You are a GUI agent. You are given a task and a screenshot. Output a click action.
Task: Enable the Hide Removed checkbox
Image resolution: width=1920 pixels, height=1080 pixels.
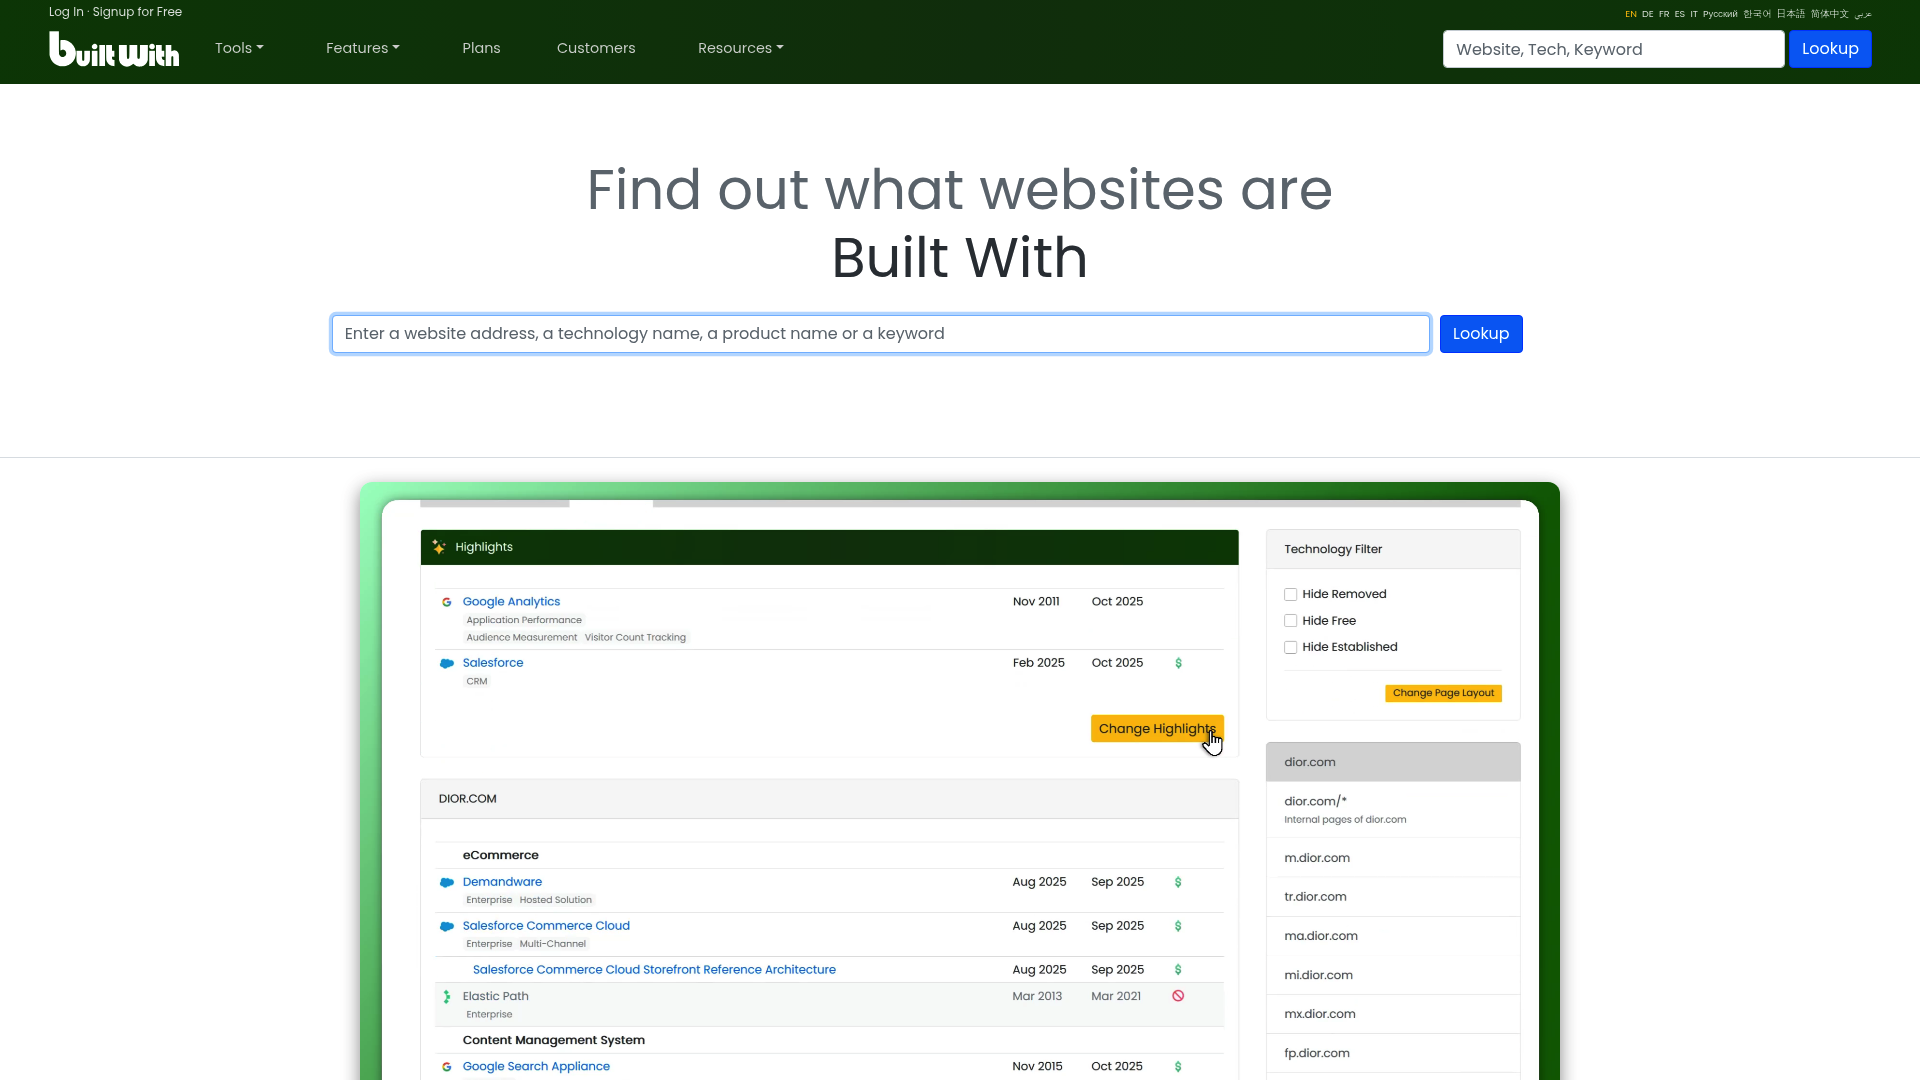pyautogui.click(x=1290, y=595)
